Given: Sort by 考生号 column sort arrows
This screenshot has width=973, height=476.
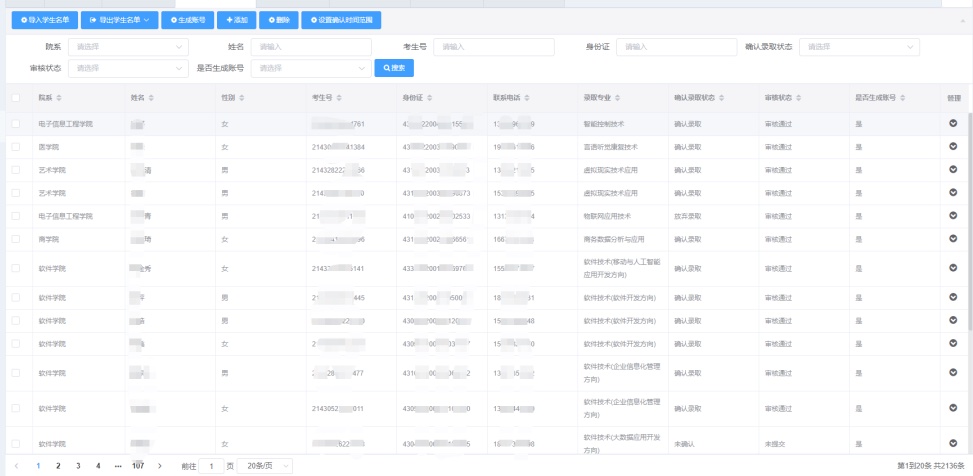Looking at the screenshot, I should (342, 98).
